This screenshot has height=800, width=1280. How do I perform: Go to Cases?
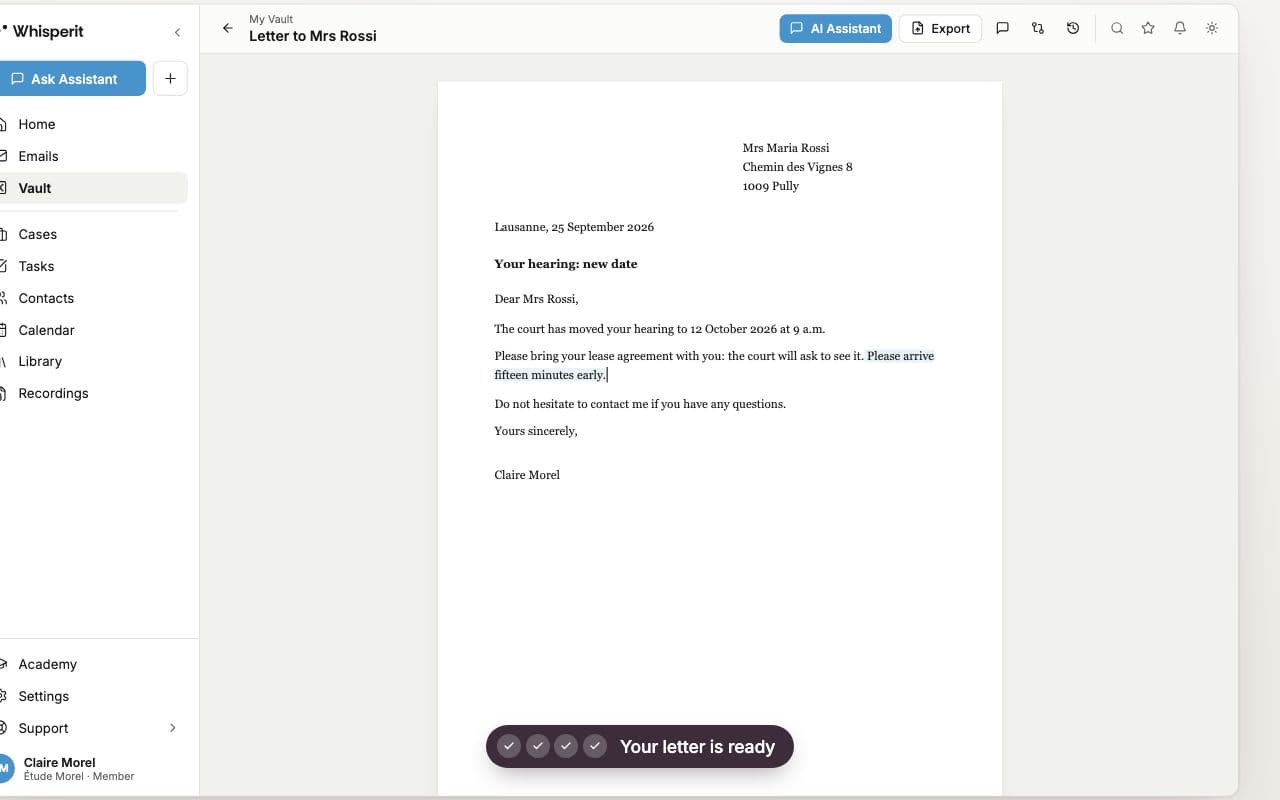tap(92, 234)
